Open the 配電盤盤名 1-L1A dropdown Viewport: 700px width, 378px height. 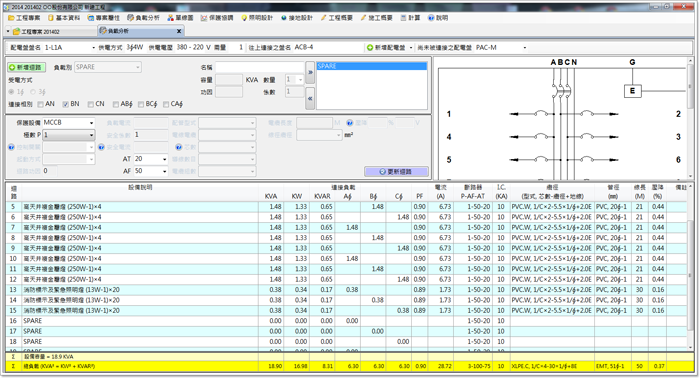(93, 48)
